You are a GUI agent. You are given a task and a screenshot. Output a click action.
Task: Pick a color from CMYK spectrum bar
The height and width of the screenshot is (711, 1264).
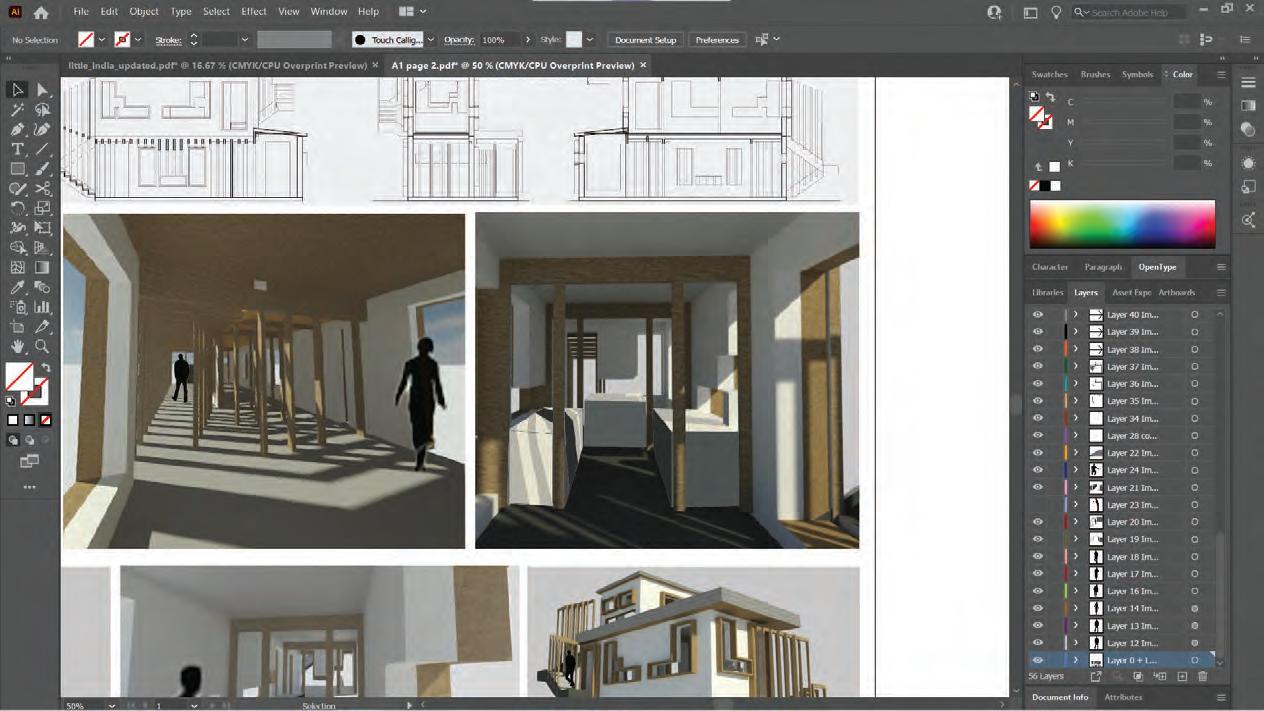coord(1122,224)
